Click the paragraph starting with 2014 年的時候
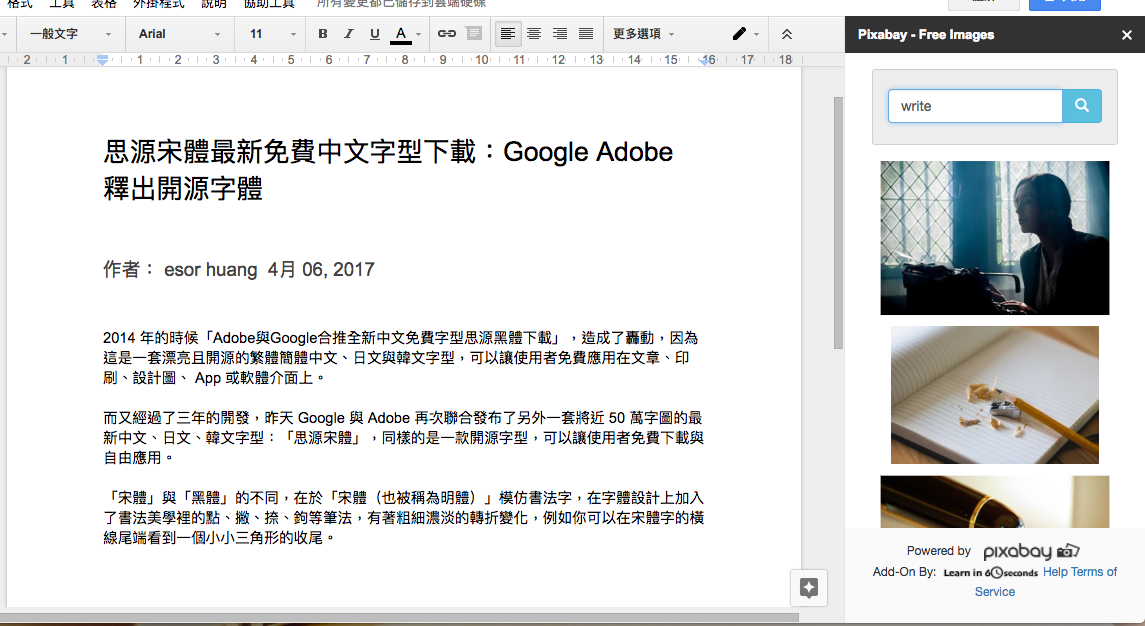This screenshot has width=1145, height=626. pyautogui.click(x=401, y=358)
